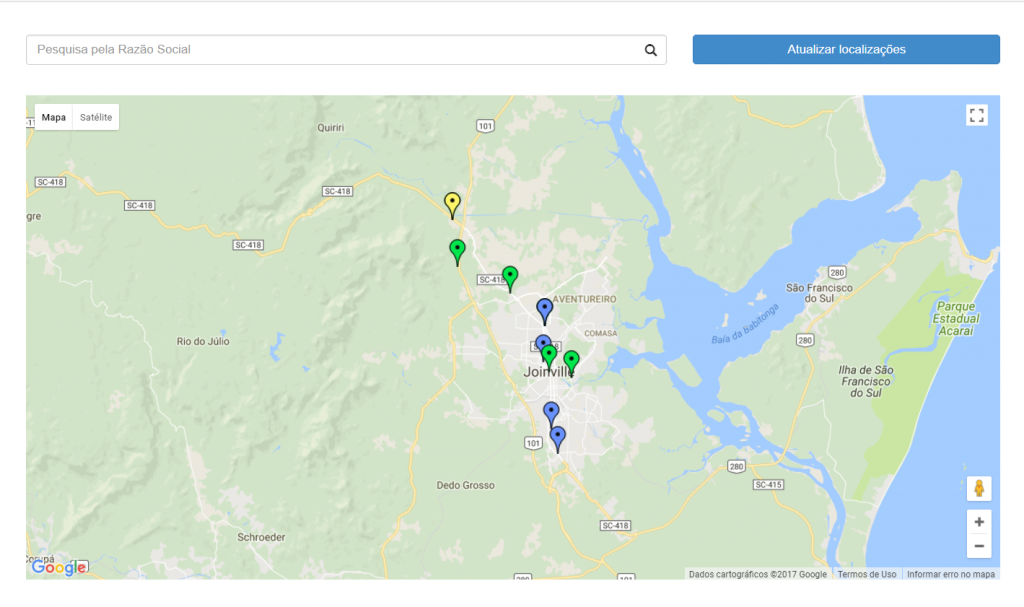Click the Atualizar localizações button
The width and height of the screenshot is (1024, 607).
tap(846, 50)
